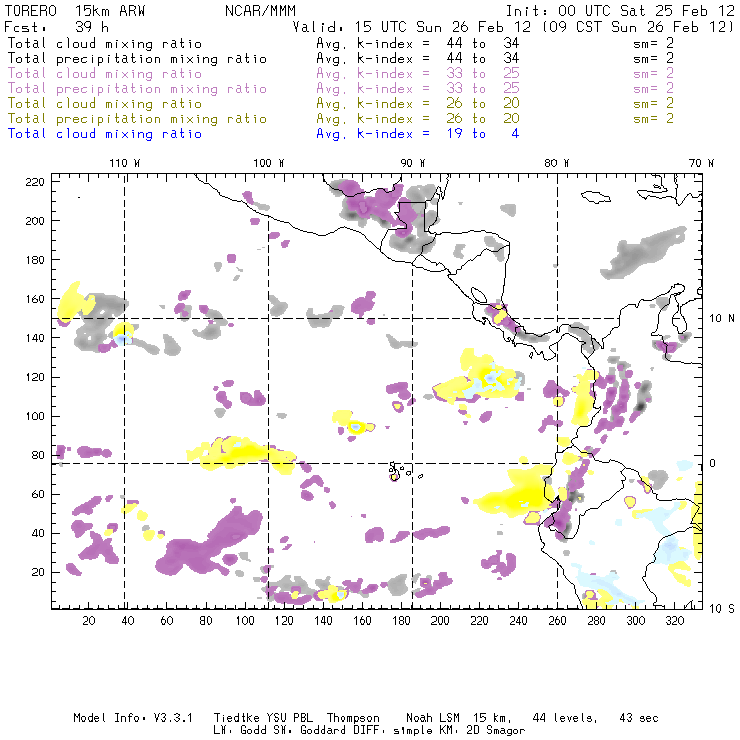The image size is (740, 740).
Task: Select the "Thompson" microphysics footer text
Action: (x=353, y=718)
